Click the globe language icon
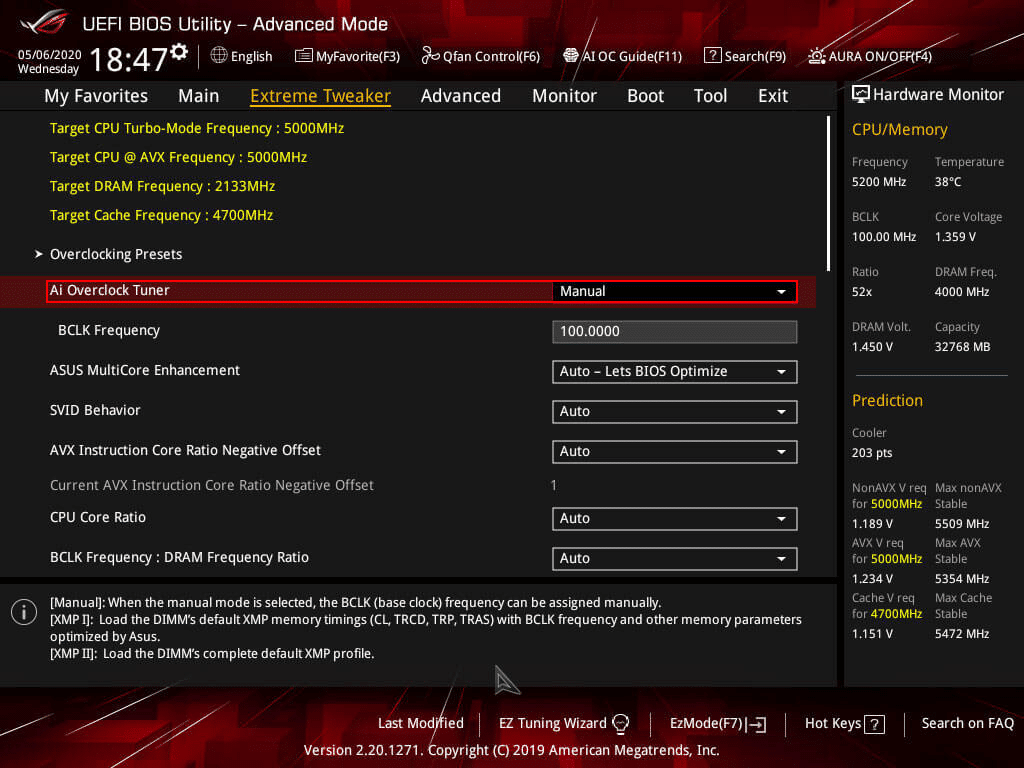The width and height of the screenshot is (1024, 768). pos(219,56)
